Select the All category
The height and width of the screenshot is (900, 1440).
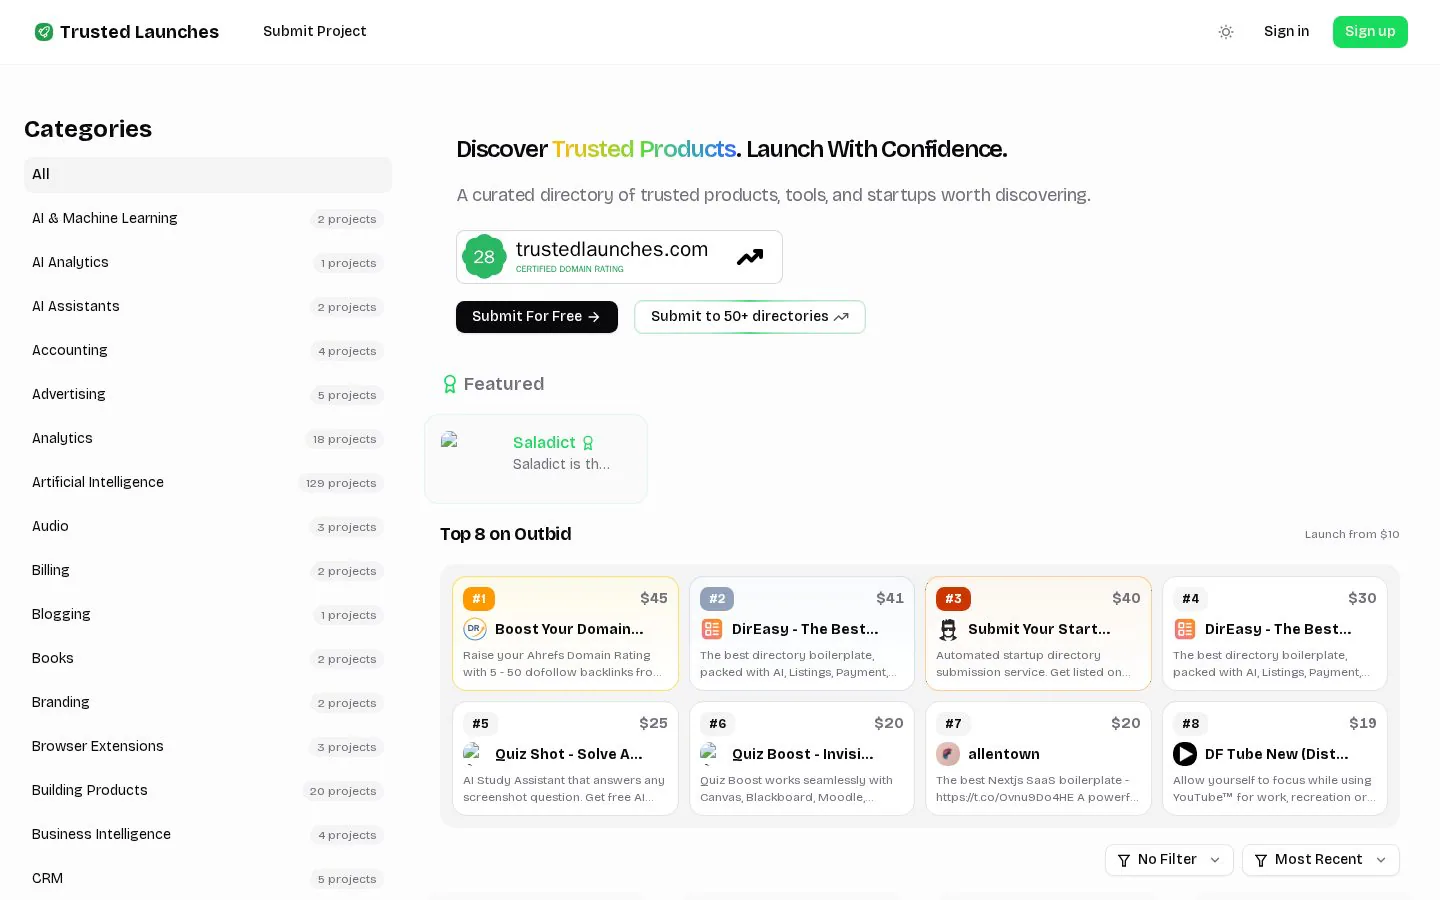coord(208,174)
